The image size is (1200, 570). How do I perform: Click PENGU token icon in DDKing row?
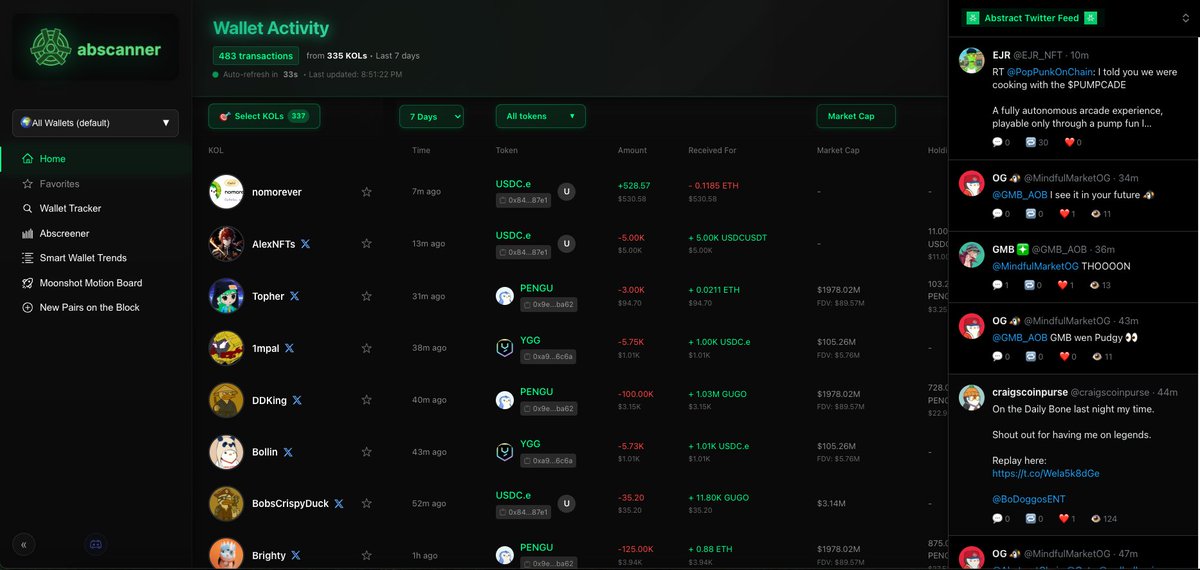pyautogui.click(x=505, y=400)
